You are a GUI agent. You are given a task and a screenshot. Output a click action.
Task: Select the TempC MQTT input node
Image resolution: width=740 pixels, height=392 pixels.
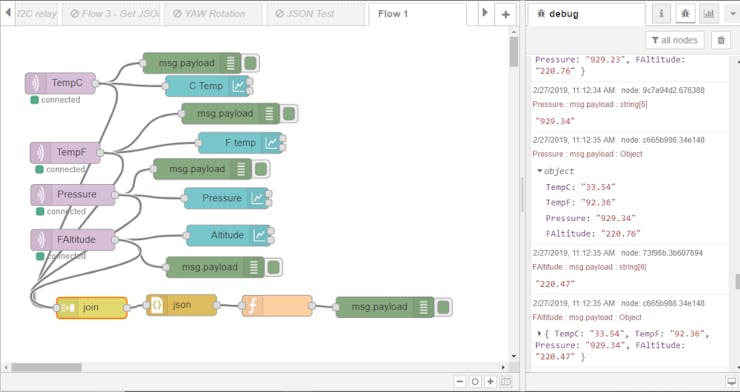(60, 83)
